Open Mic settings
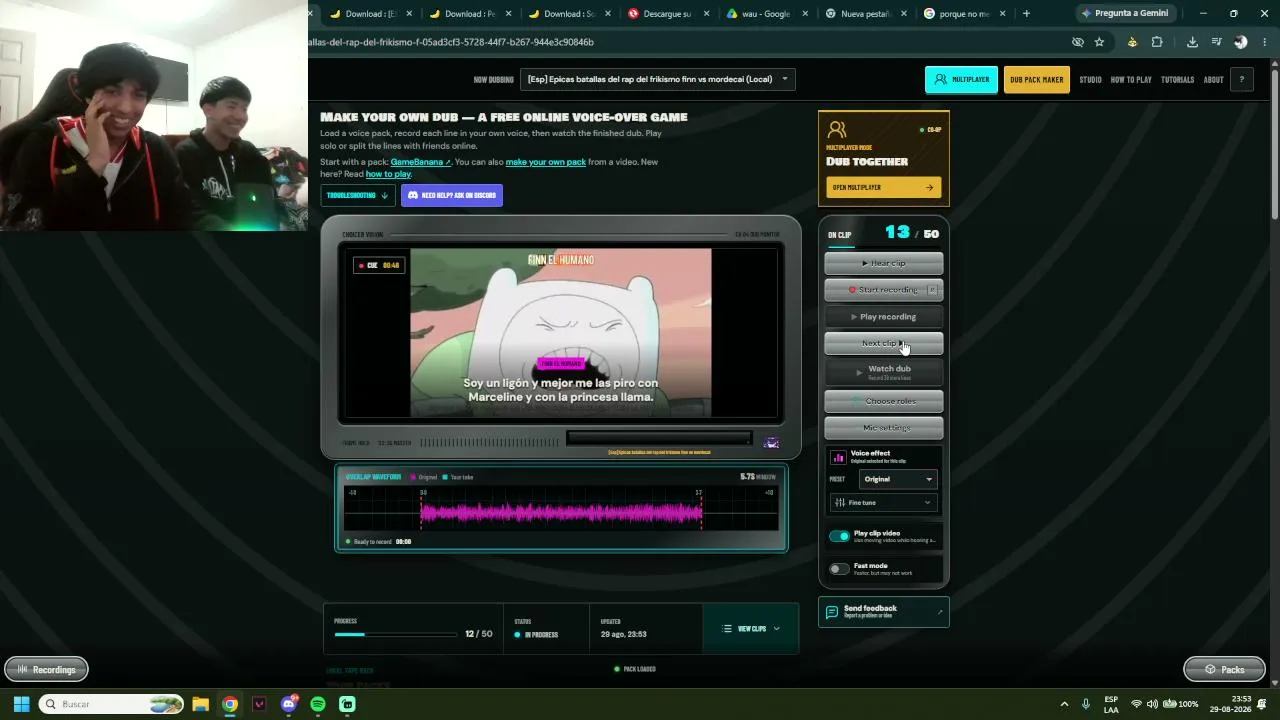 pyautogui.click(x=883, y=428)
